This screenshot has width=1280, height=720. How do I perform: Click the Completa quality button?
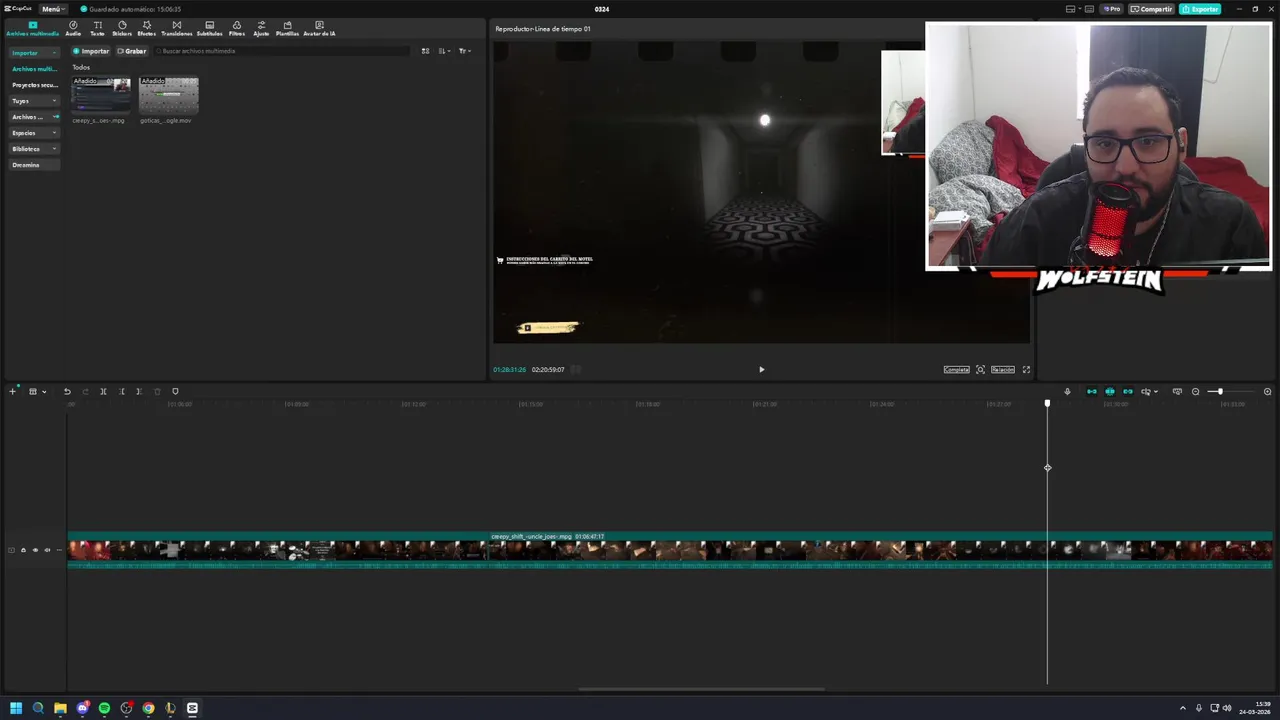click(957, 370)
